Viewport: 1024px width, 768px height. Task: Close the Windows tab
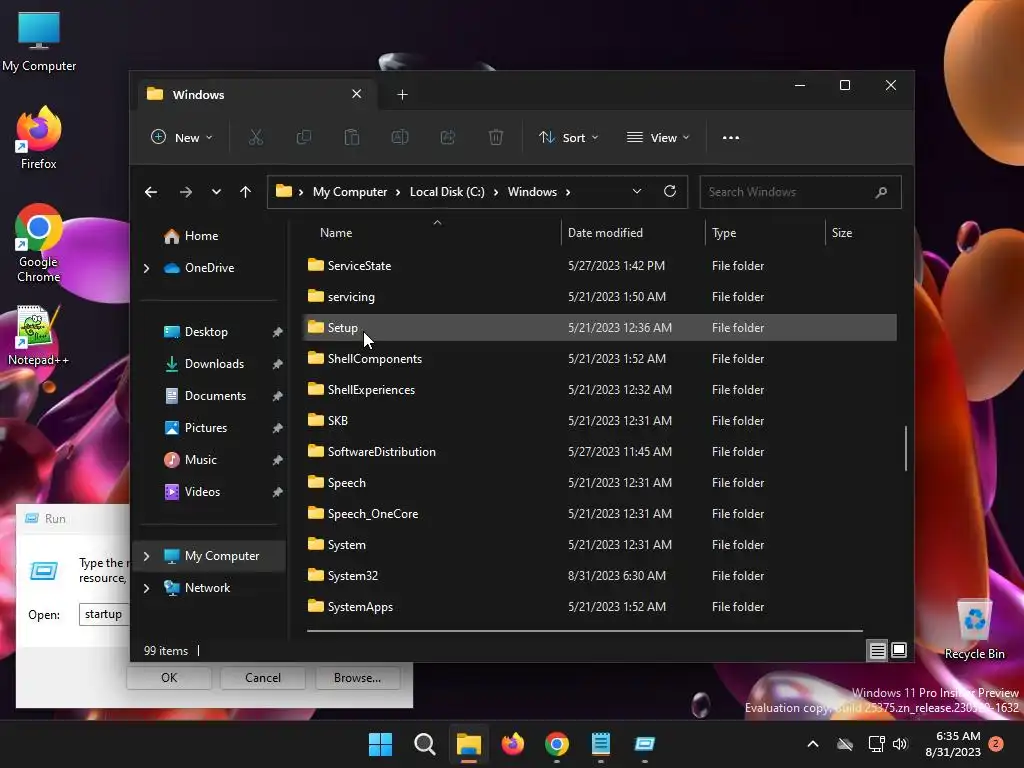(357, 94)
